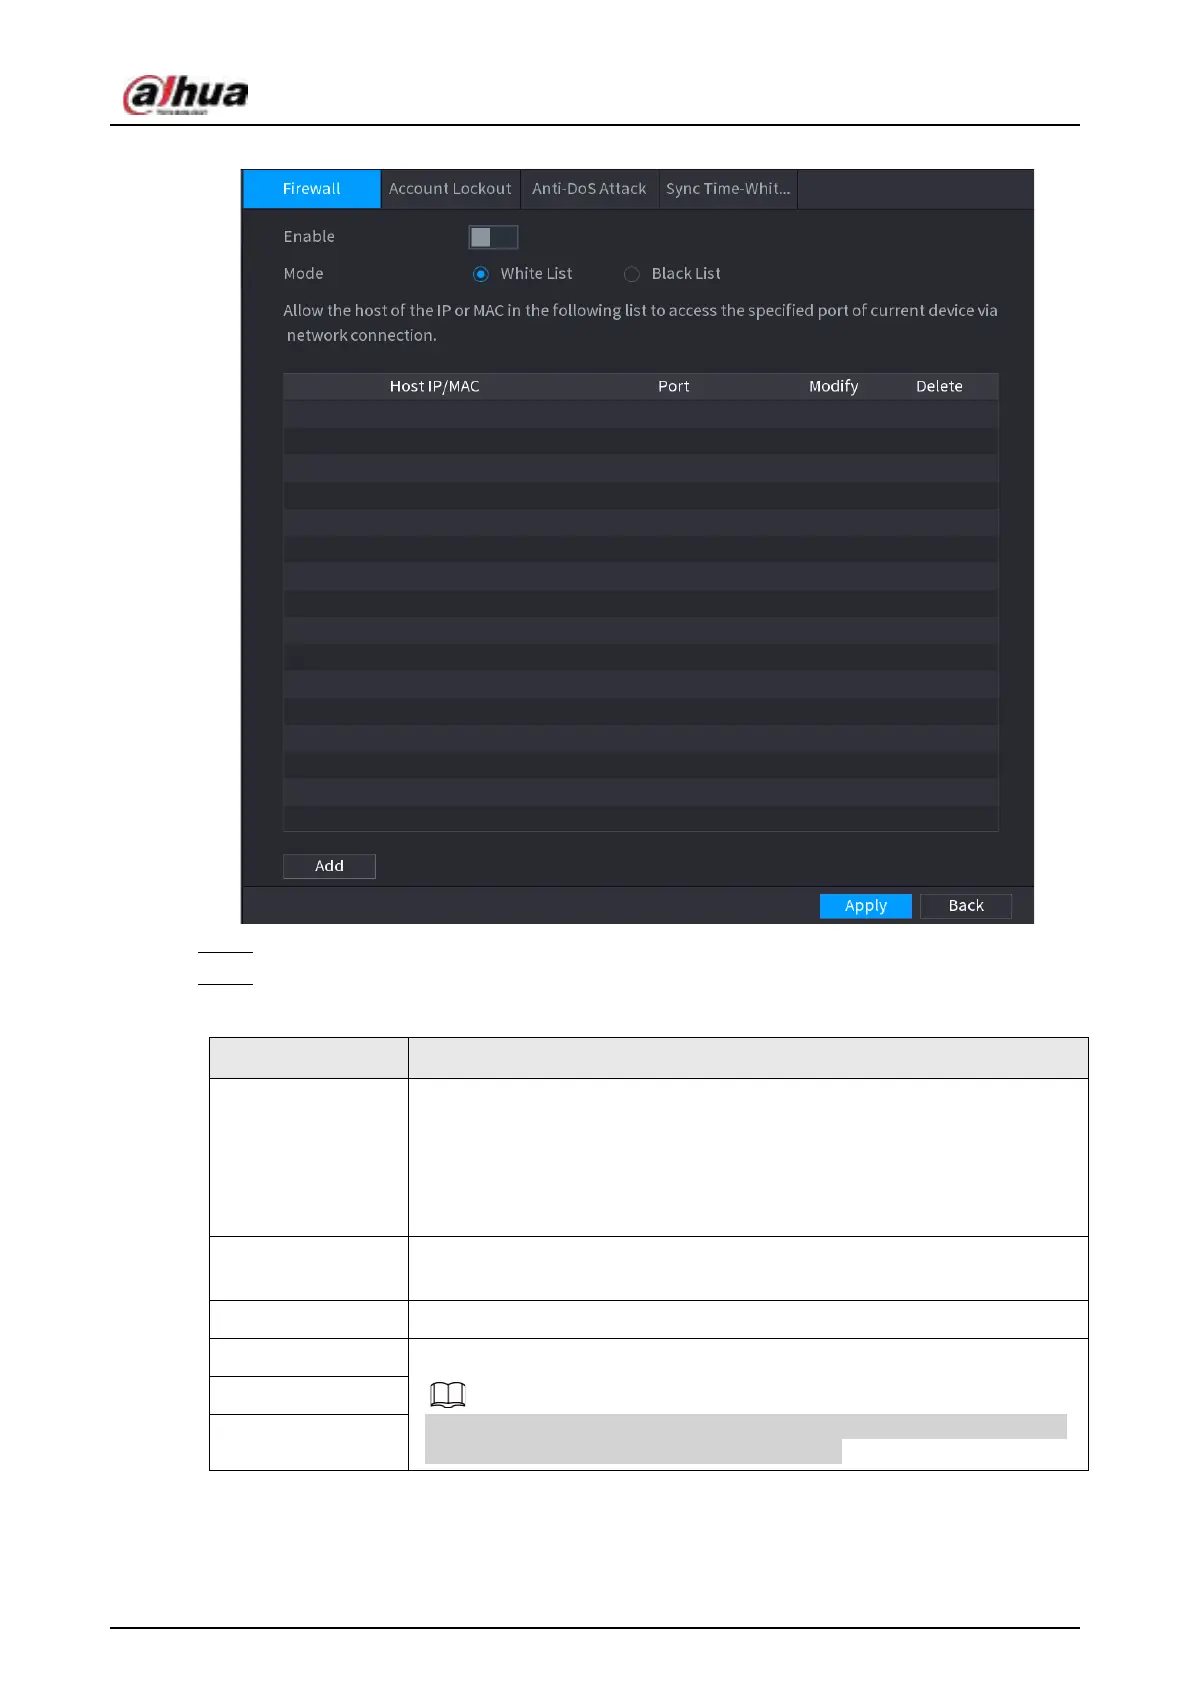
Task: Switch to the Firewall tab
Action: 311,189
